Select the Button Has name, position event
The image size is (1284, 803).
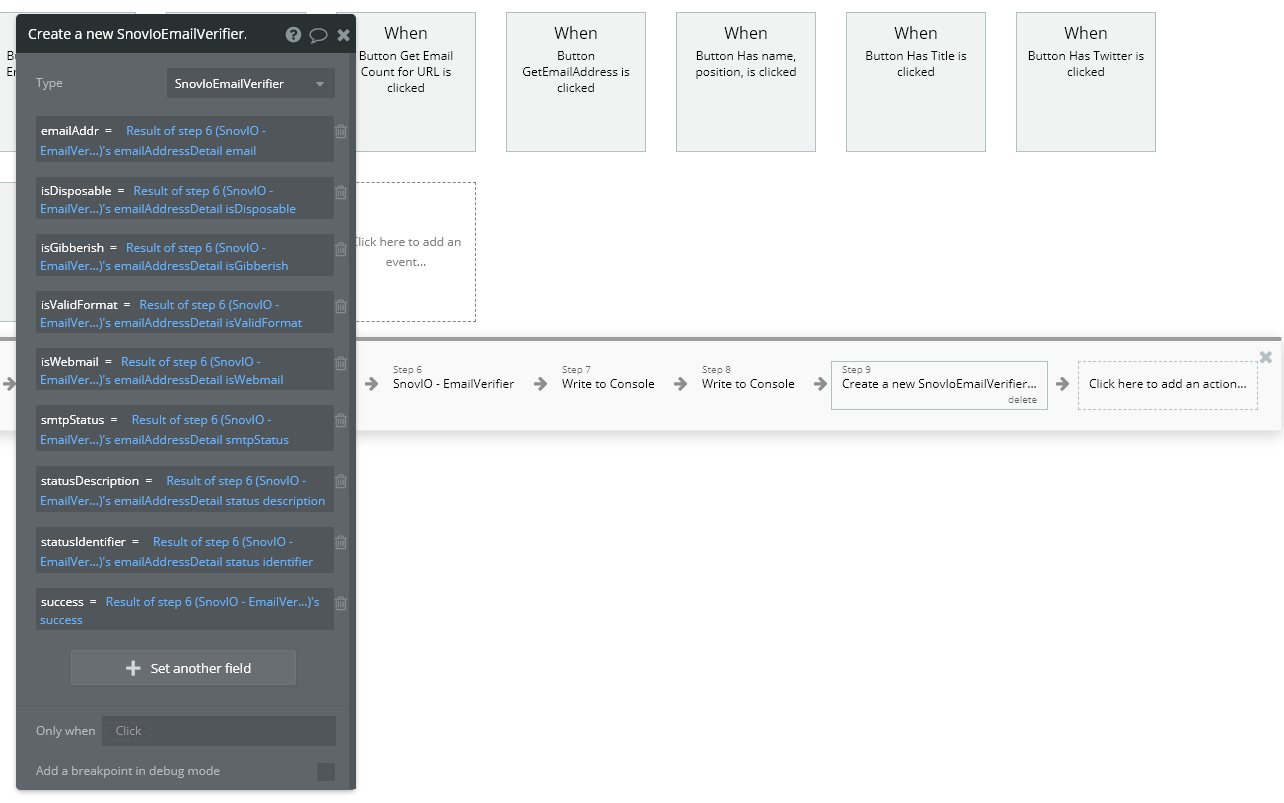click(746, 82)
